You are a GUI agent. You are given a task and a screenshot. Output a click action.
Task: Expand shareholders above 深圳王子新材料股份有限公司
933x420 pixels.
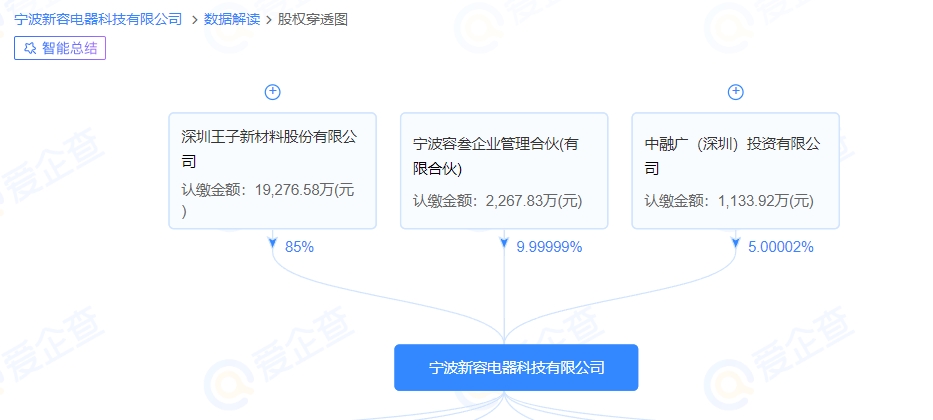[x=273, y=92]
